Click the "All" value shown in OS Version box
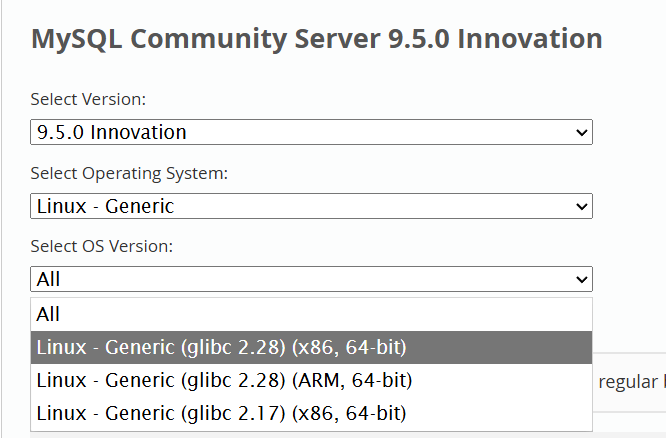 [48, 280]
